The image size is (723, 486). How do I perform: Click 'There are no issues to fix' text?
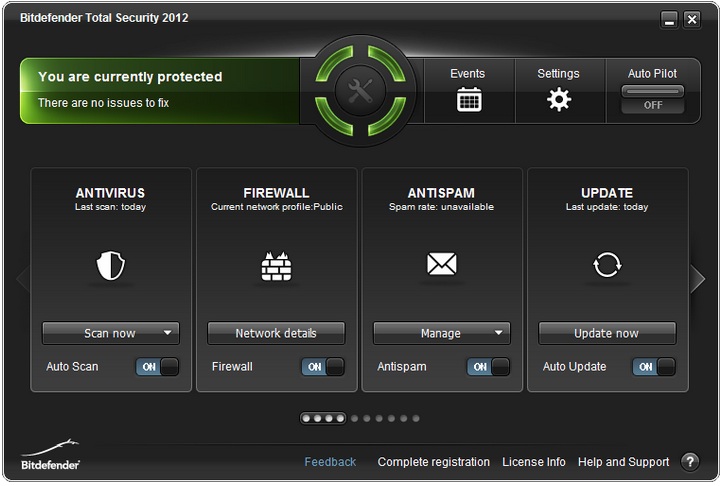click(x=103, y=102)
